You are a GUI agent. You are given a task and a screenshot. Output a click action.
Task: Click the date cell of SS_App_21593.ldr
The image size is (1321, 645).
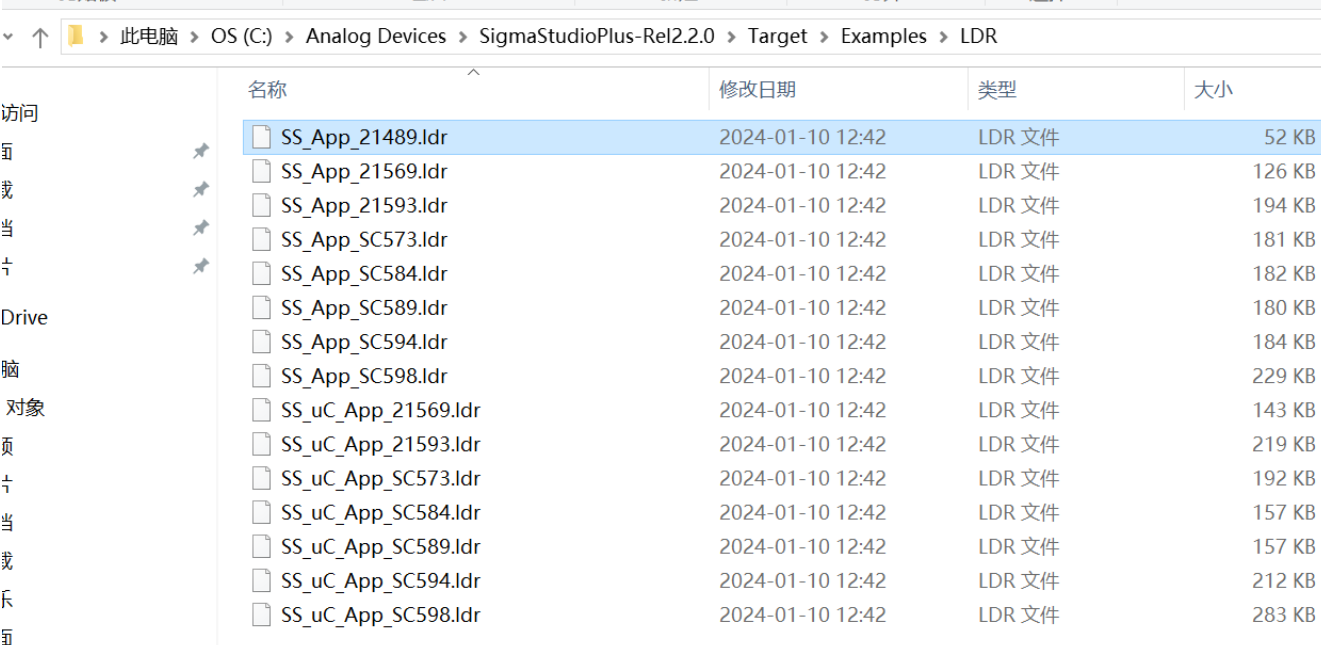[803, 205]
